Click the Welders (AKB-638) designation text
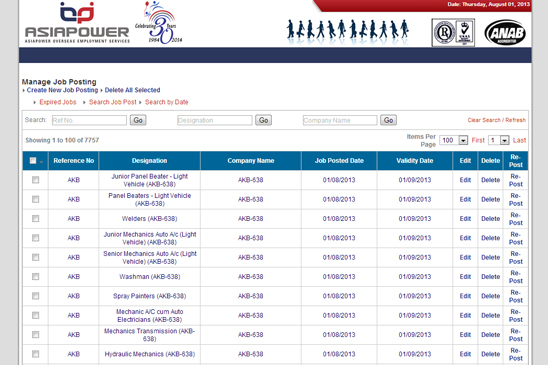 coord(150,219)
